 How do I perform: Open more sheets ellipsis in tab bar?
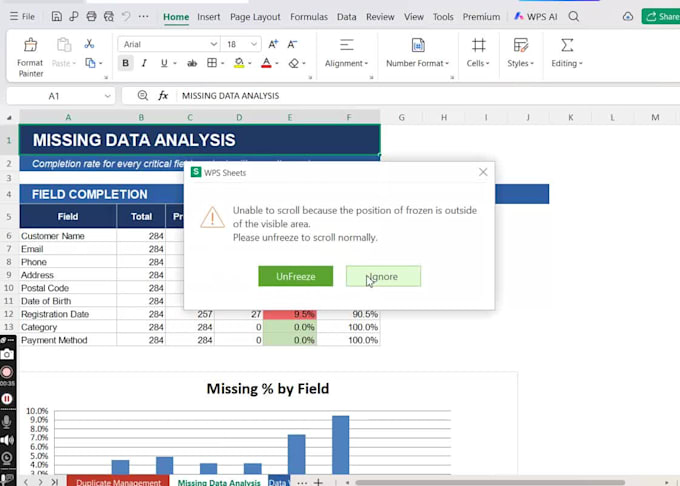tap(302, 482)
